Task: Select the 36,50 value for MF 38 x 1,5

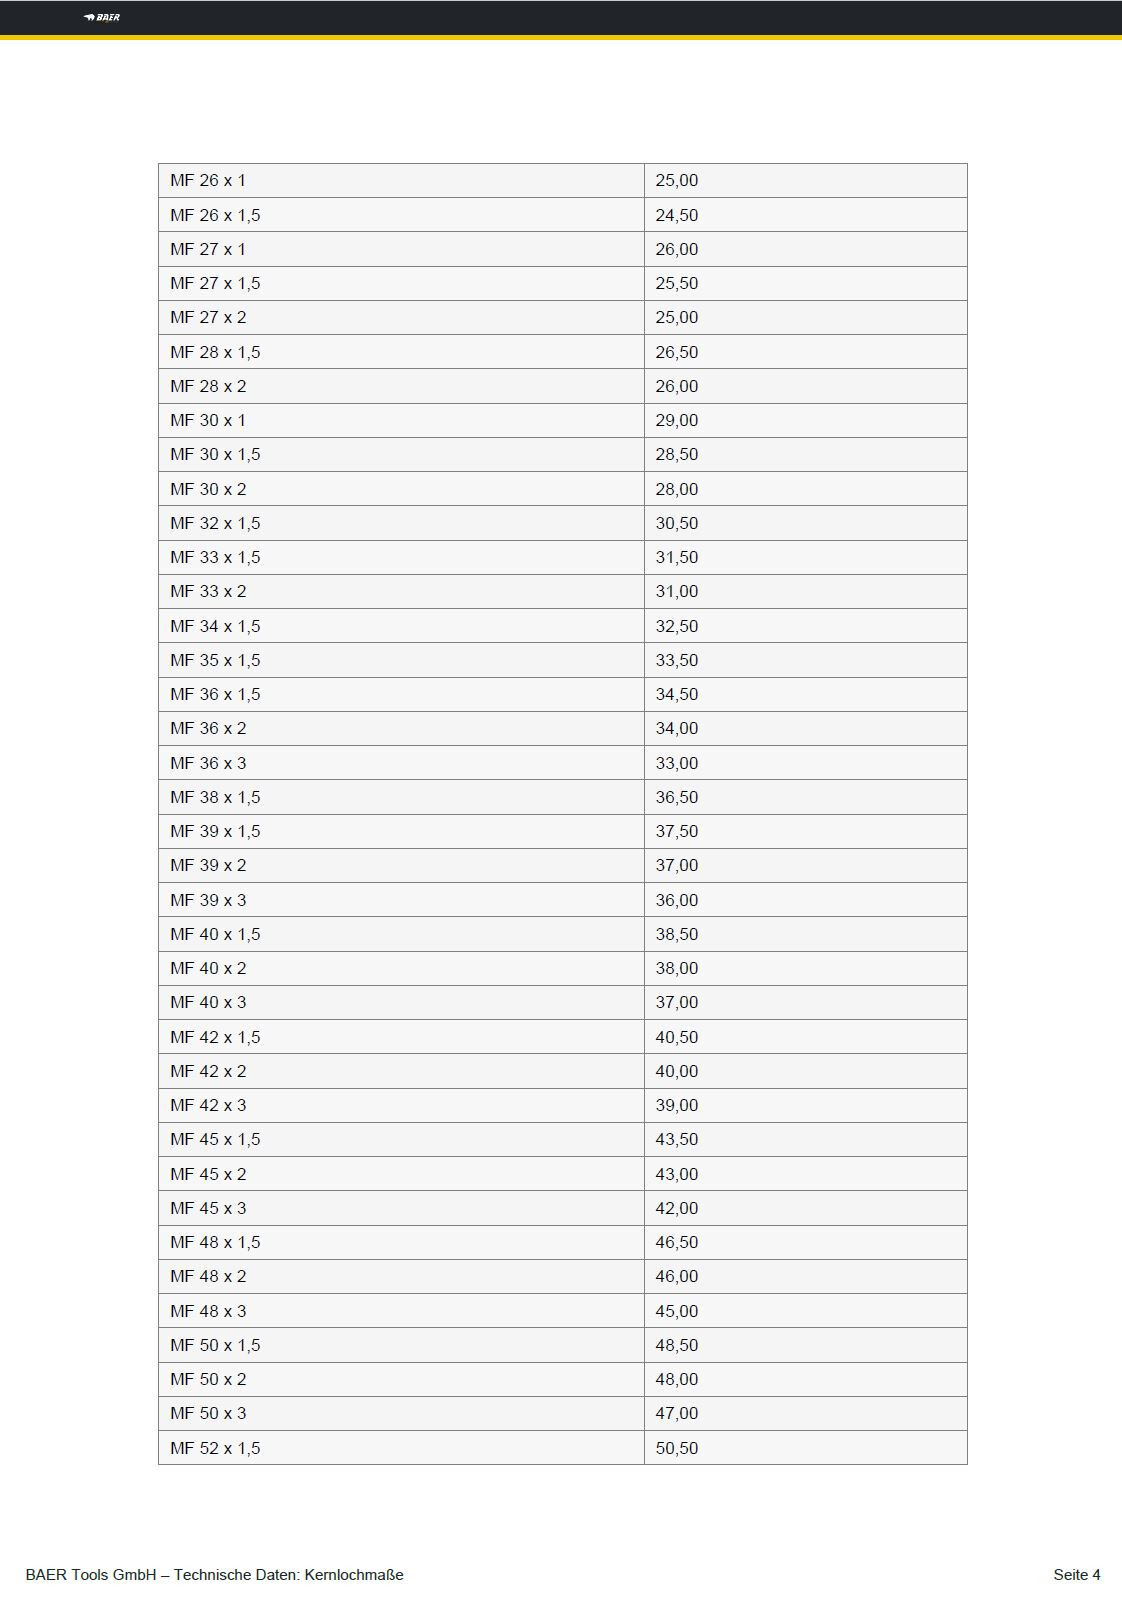Action: 677,797
